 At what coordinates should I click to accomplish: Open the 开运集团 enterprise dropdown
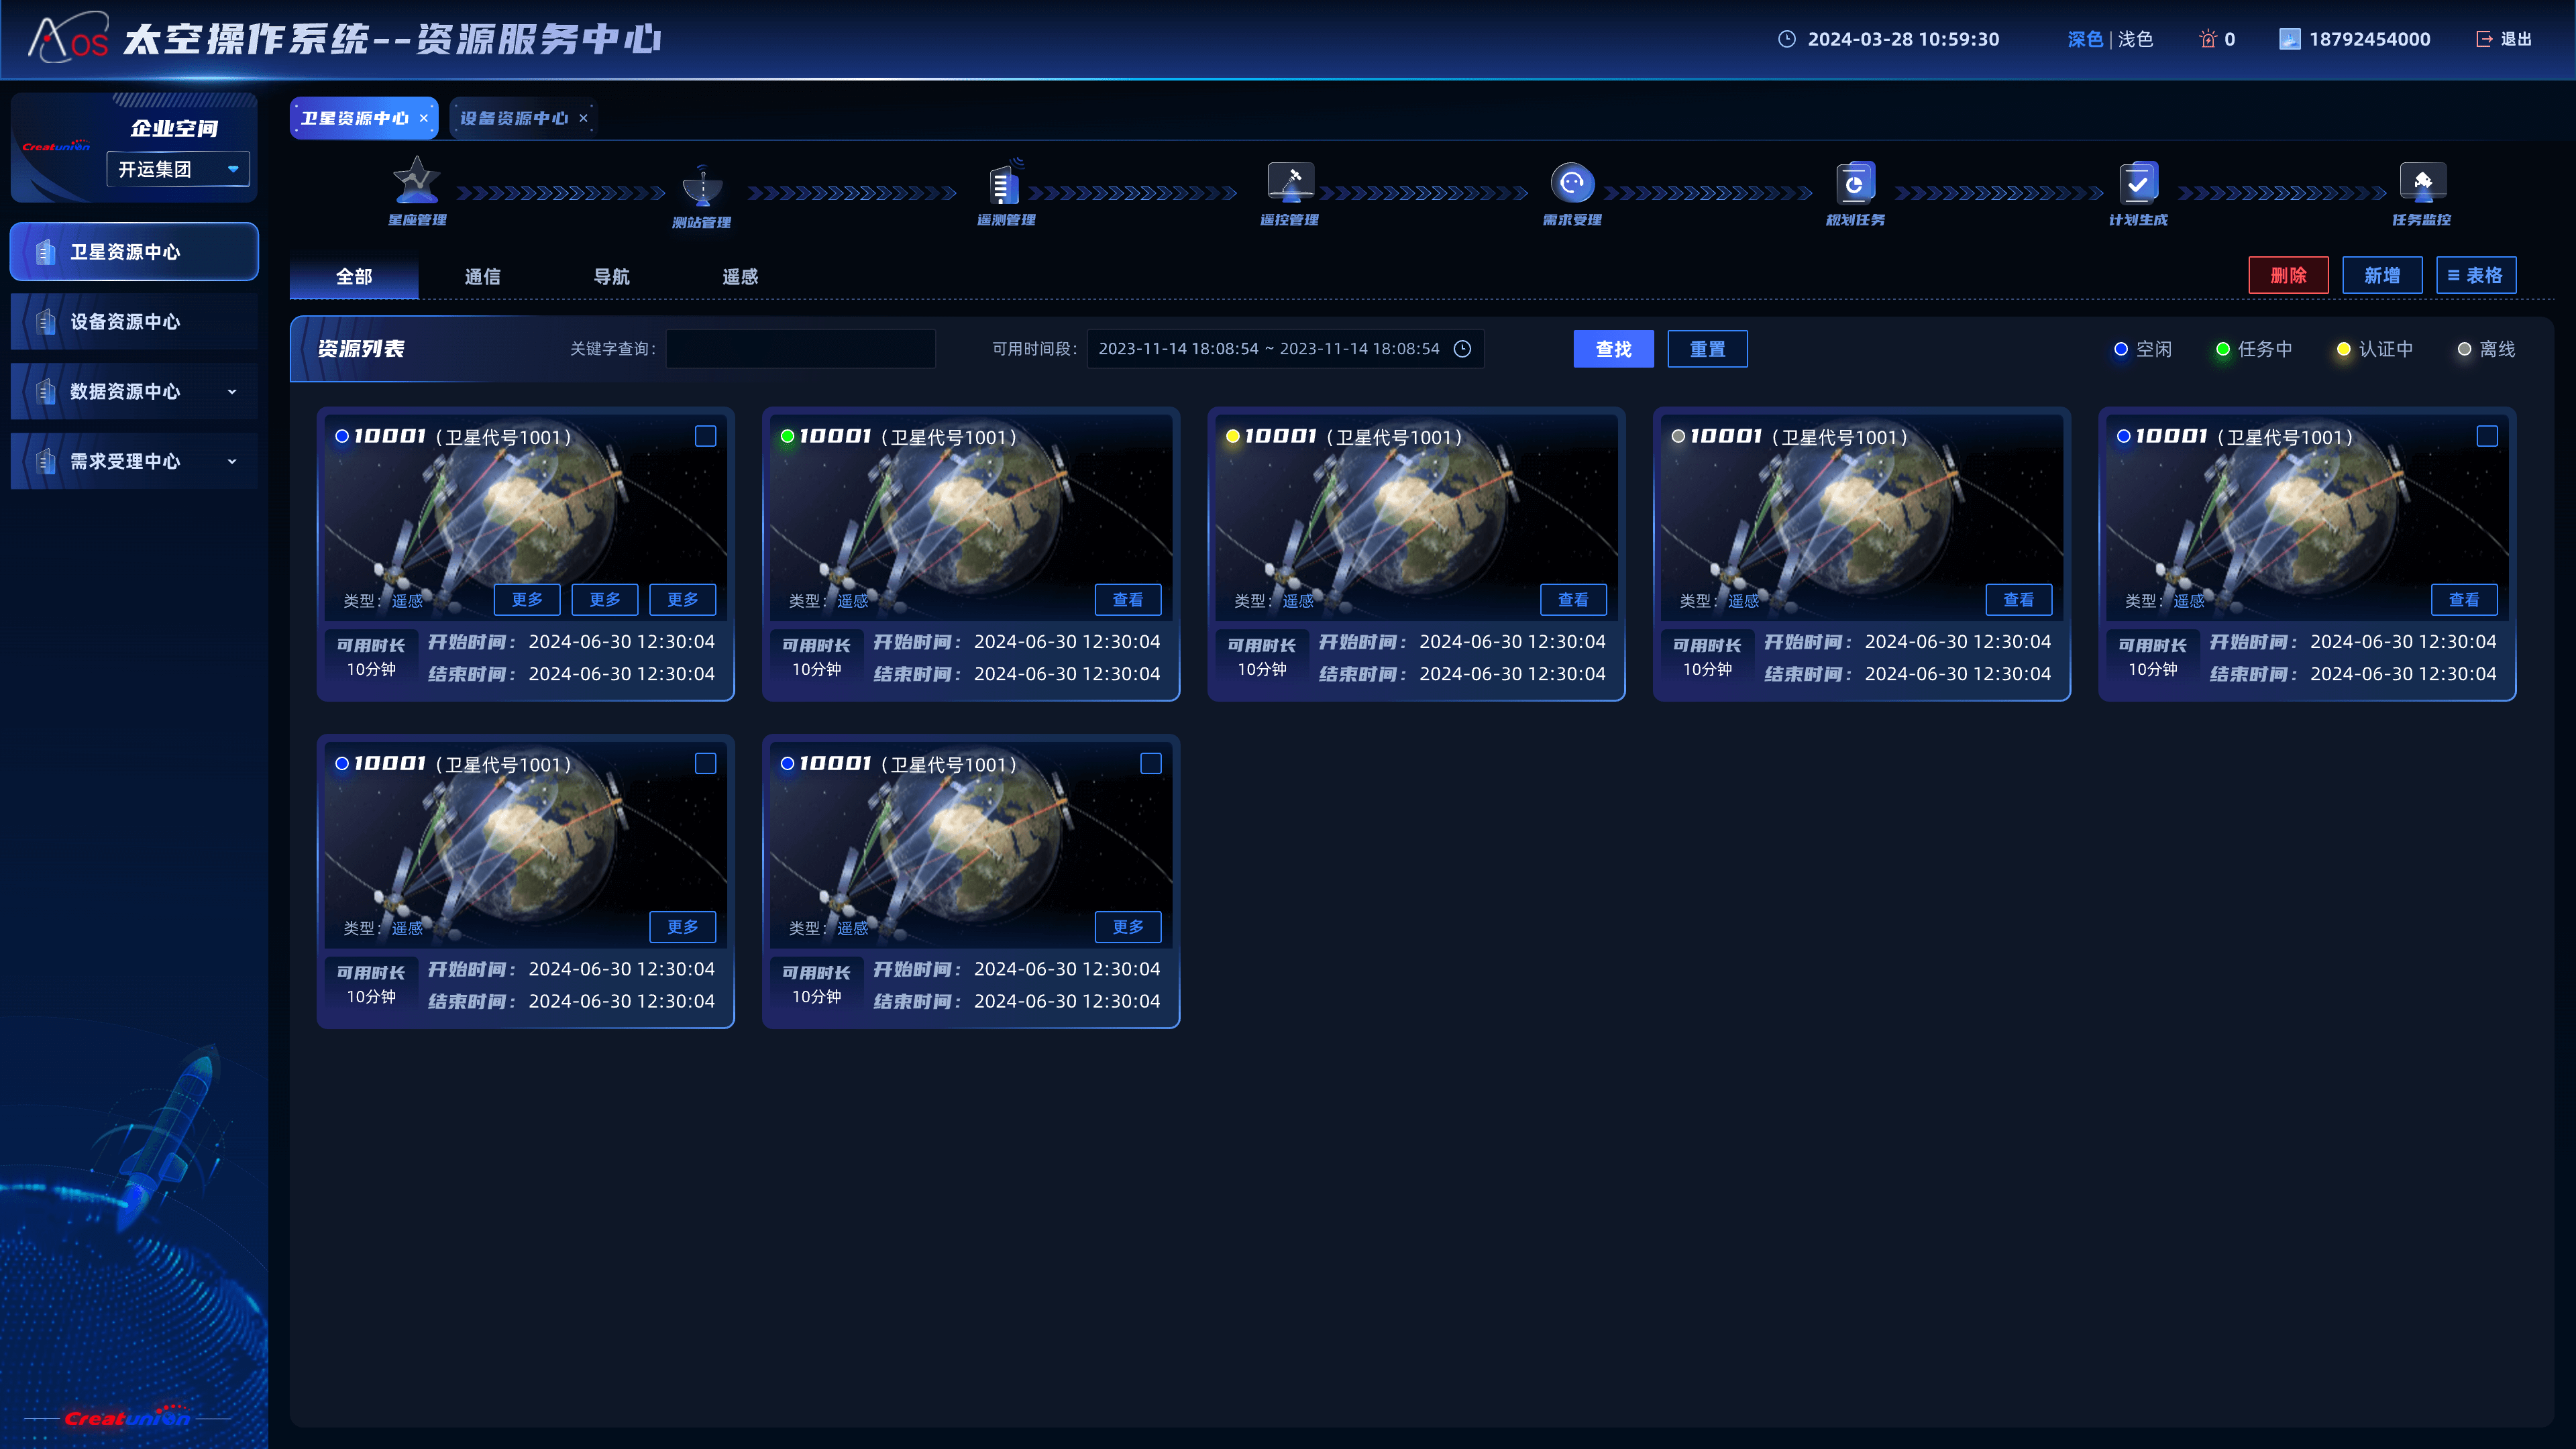tap(178, 169)
